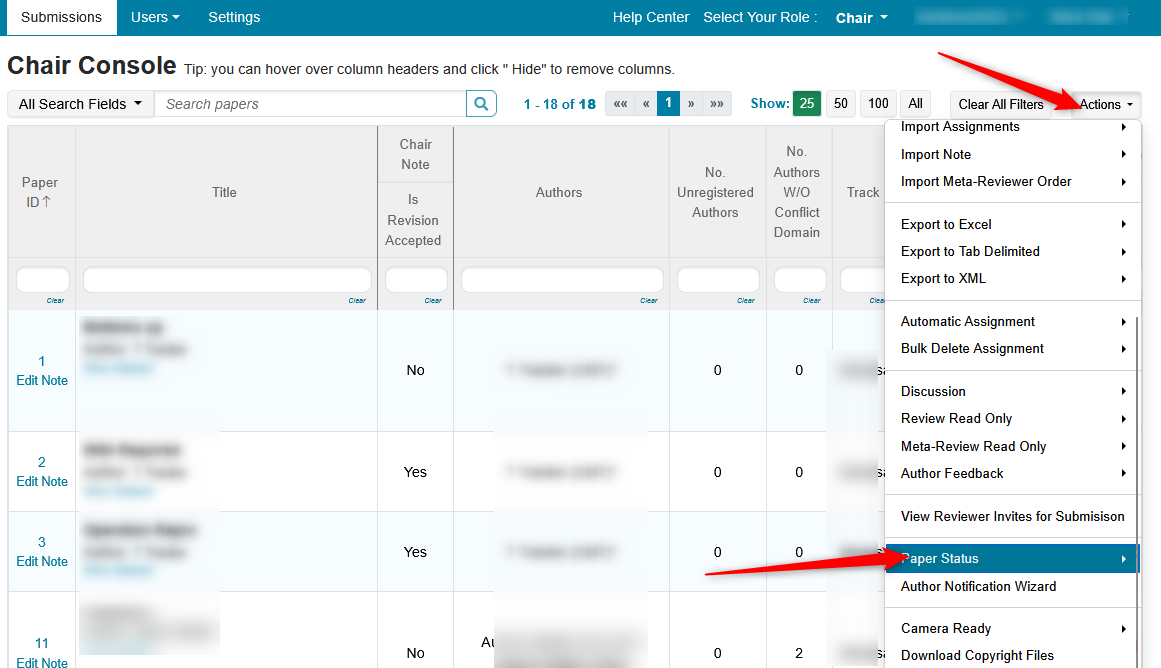This screenshot has width=1161, height=668.
Task: Show All papers on one page
Action: point(915,104)
